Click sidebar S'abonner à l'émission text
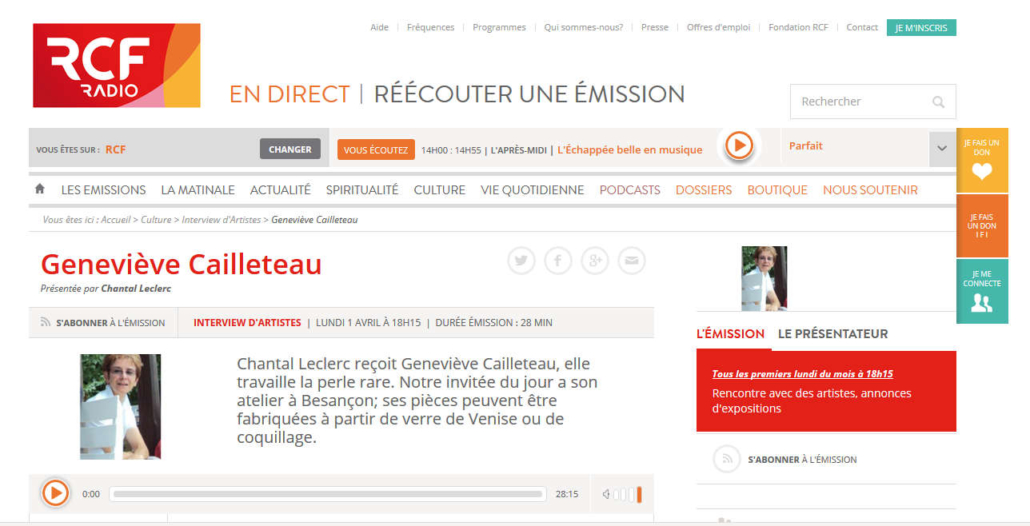This screenshot has height=526, width=1030. [802, 460]
